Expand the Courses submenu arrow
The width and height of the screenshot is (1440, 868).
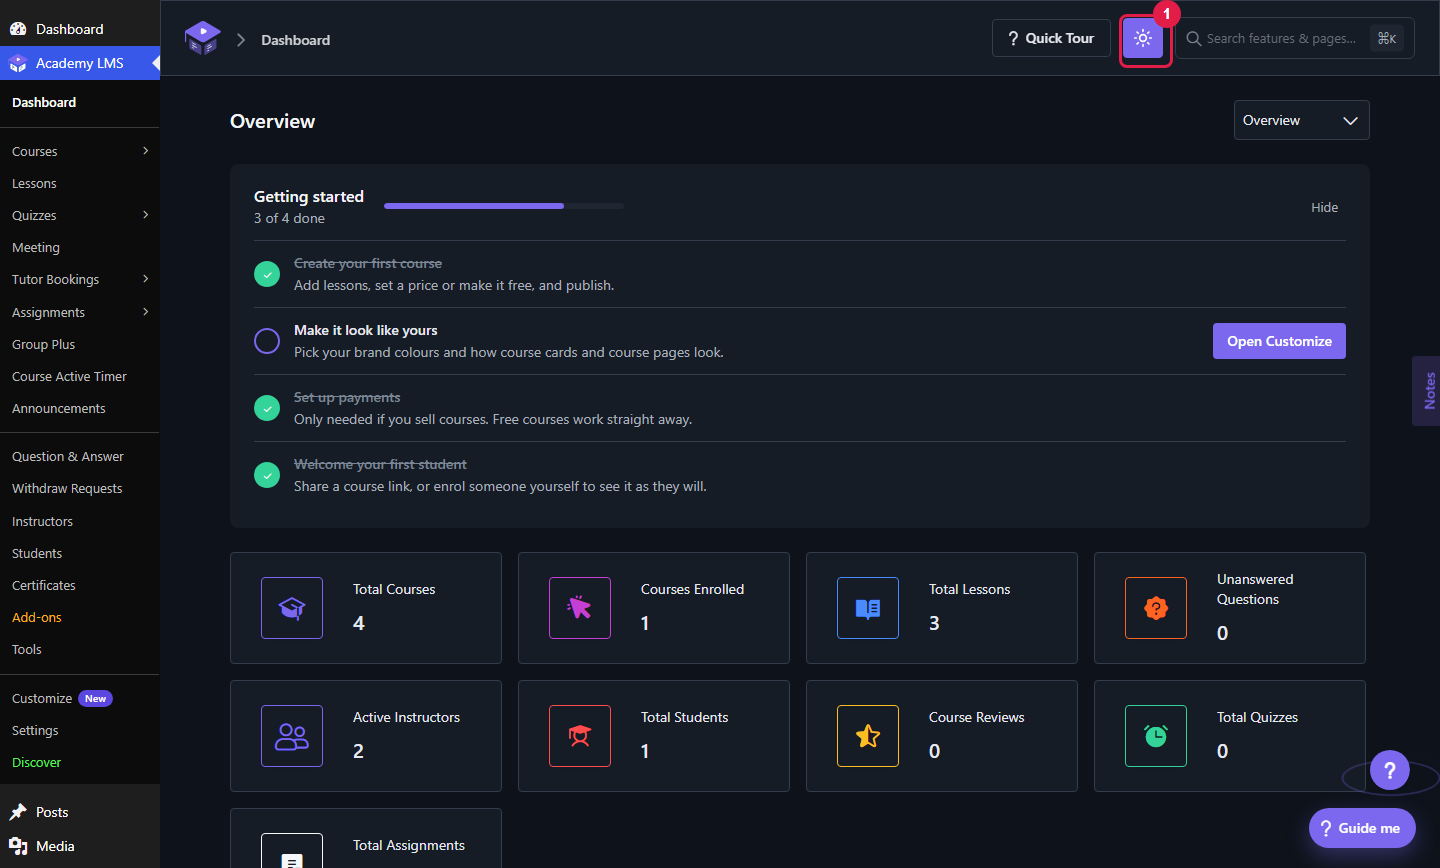(x=146, y=151)
